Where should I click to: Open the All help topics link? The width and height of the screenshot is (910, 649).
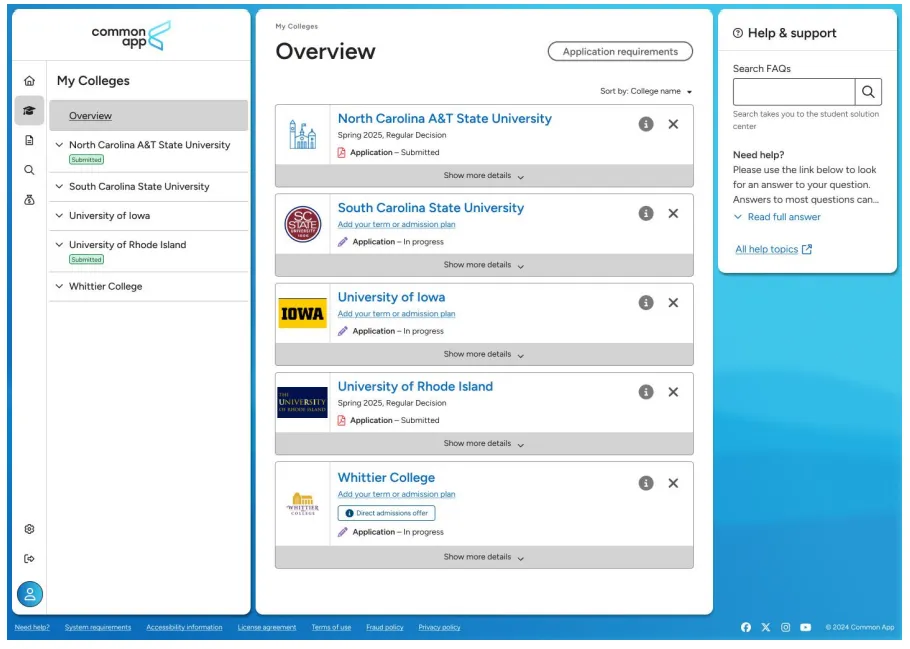pyautogui.click(x=773, y=249)
